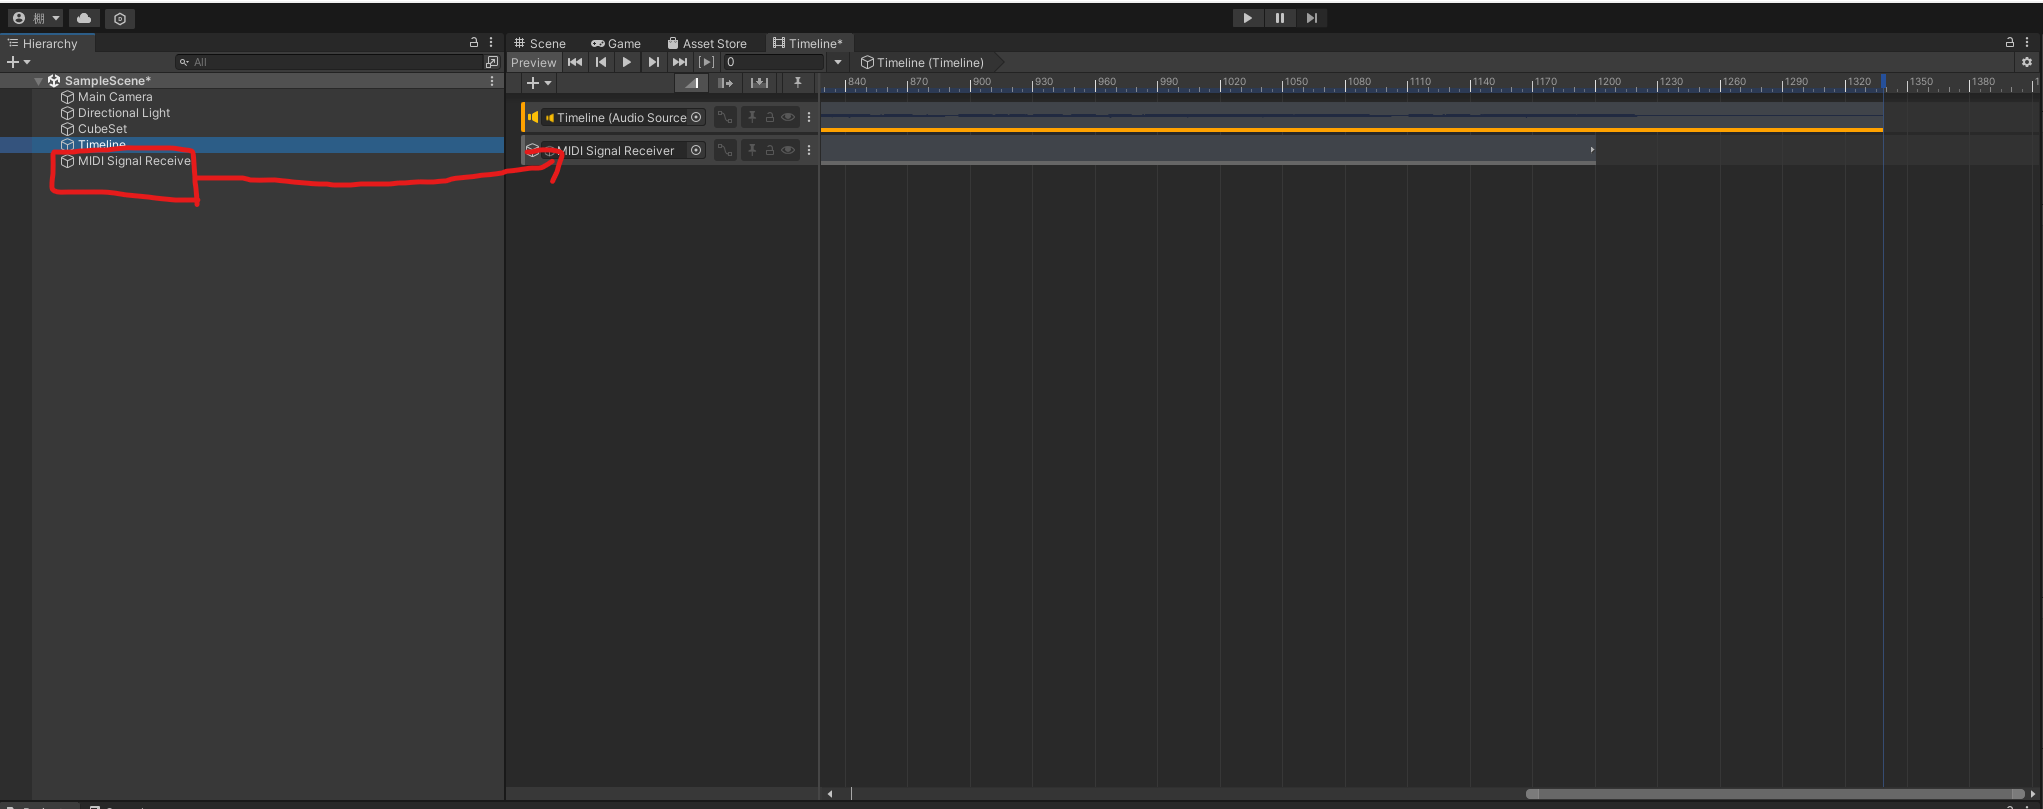2043x809 pixels.
Task: Show curves for the Audio Source track
Action: [725, 117]
